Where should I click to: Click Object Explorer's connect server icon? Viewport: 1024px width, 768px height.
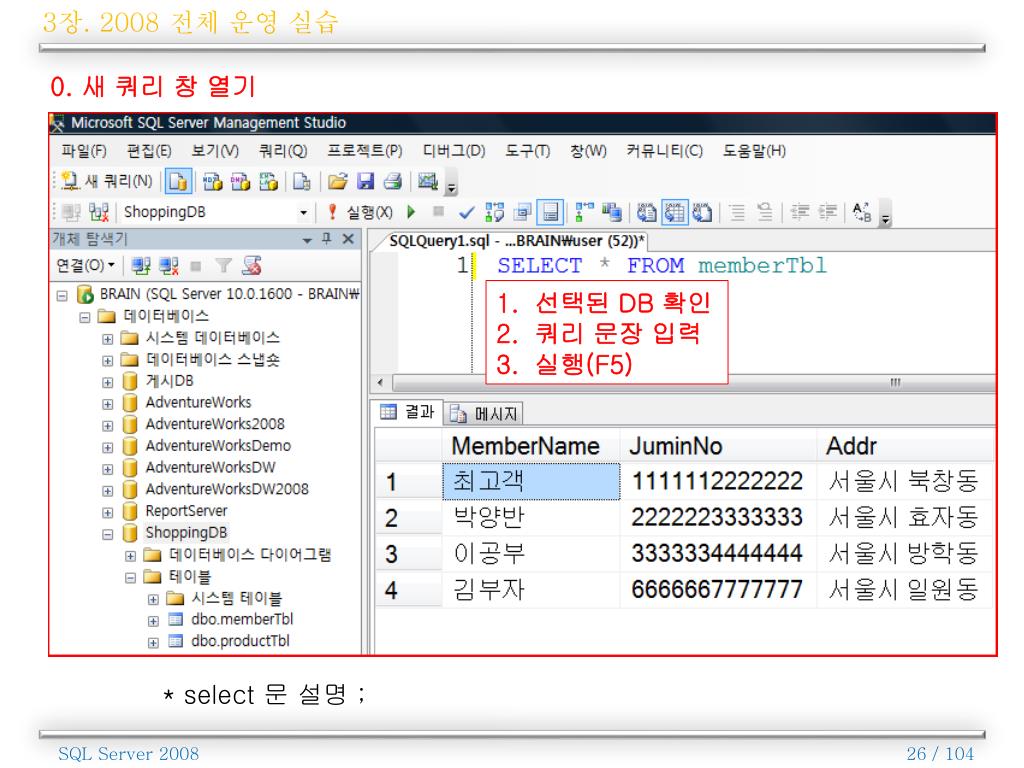pos(141,266)
